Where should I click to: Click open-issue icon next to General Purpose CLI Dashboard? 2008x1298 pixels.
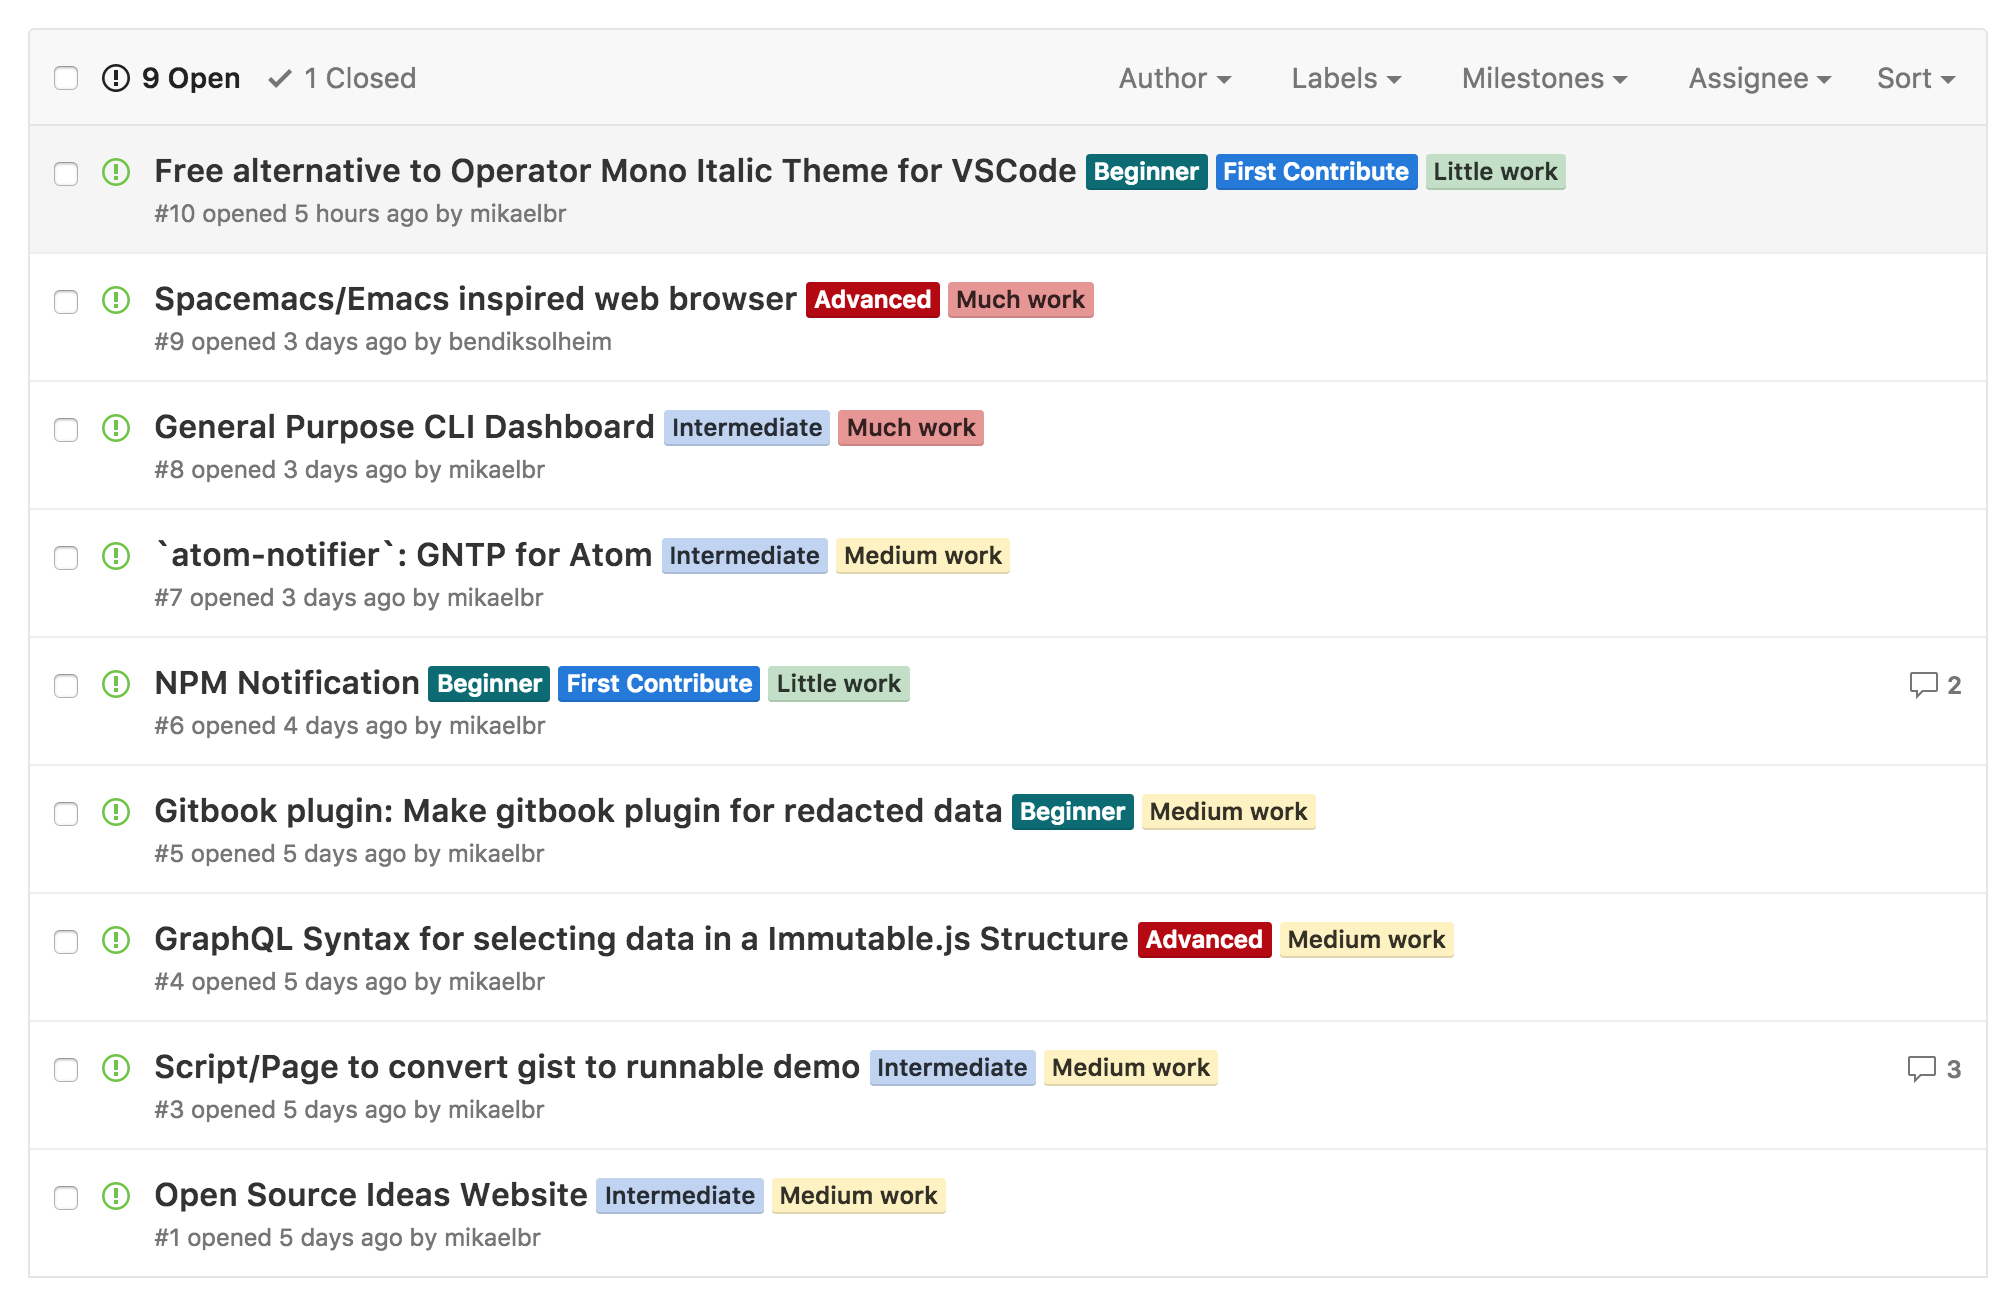pyautogui.click(x=116, y=428)
